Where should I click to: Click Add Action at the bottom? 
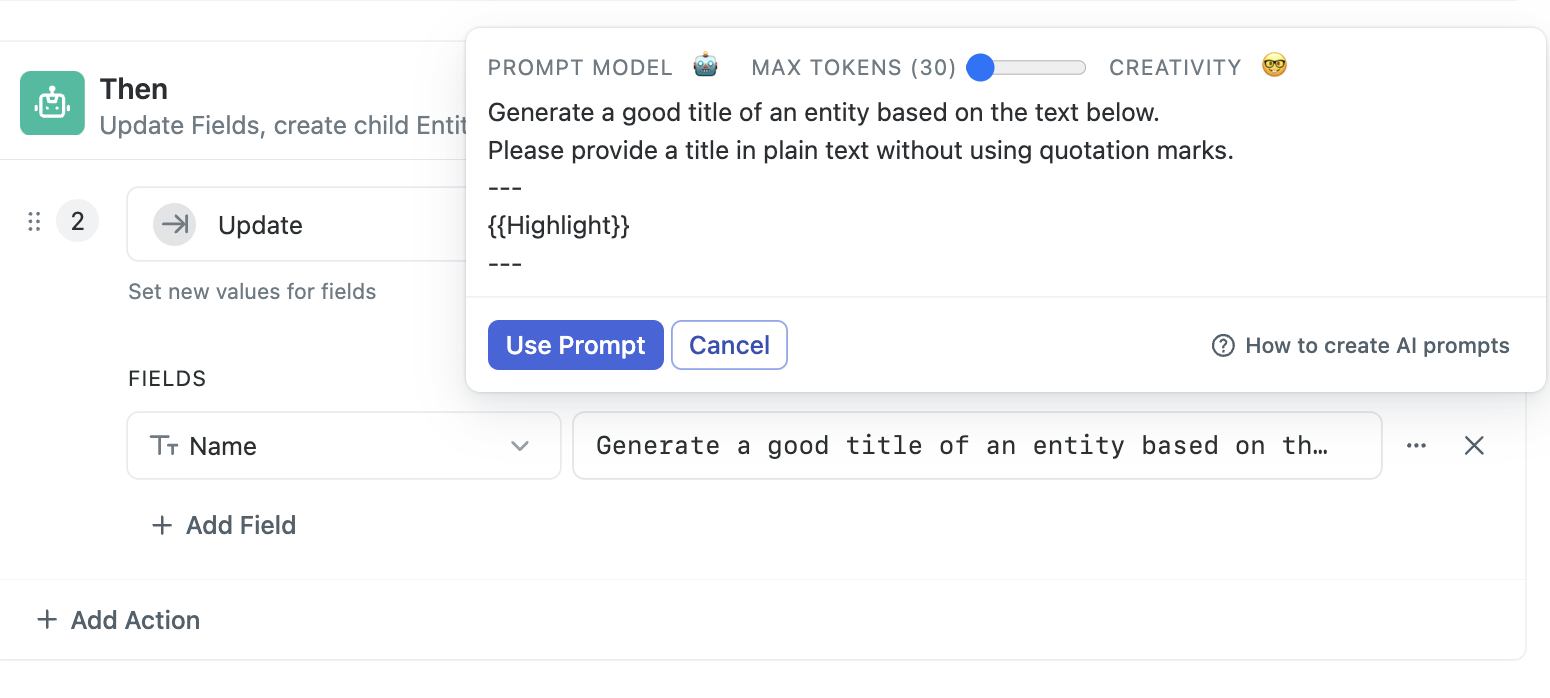point(118,620)
